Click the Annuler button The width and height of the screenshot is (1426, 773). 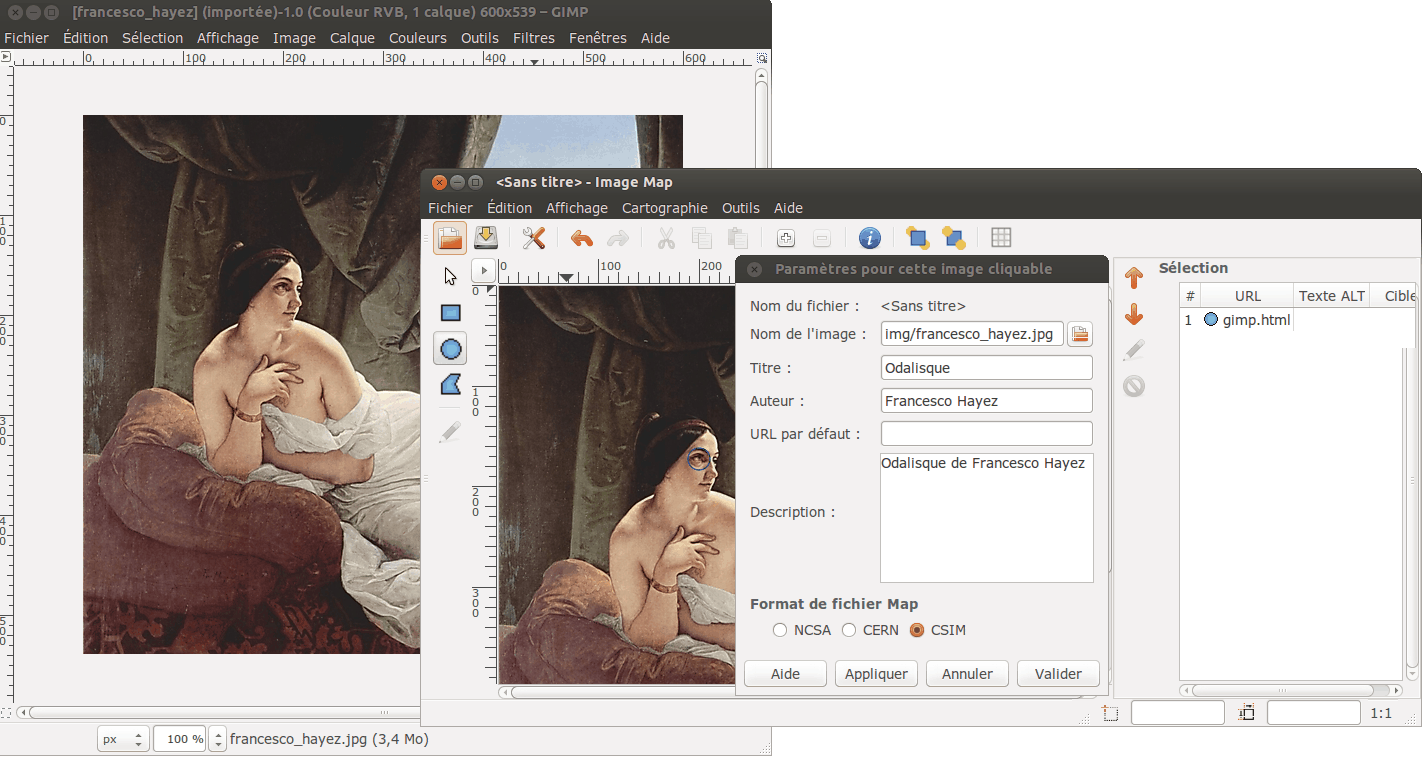967,674
